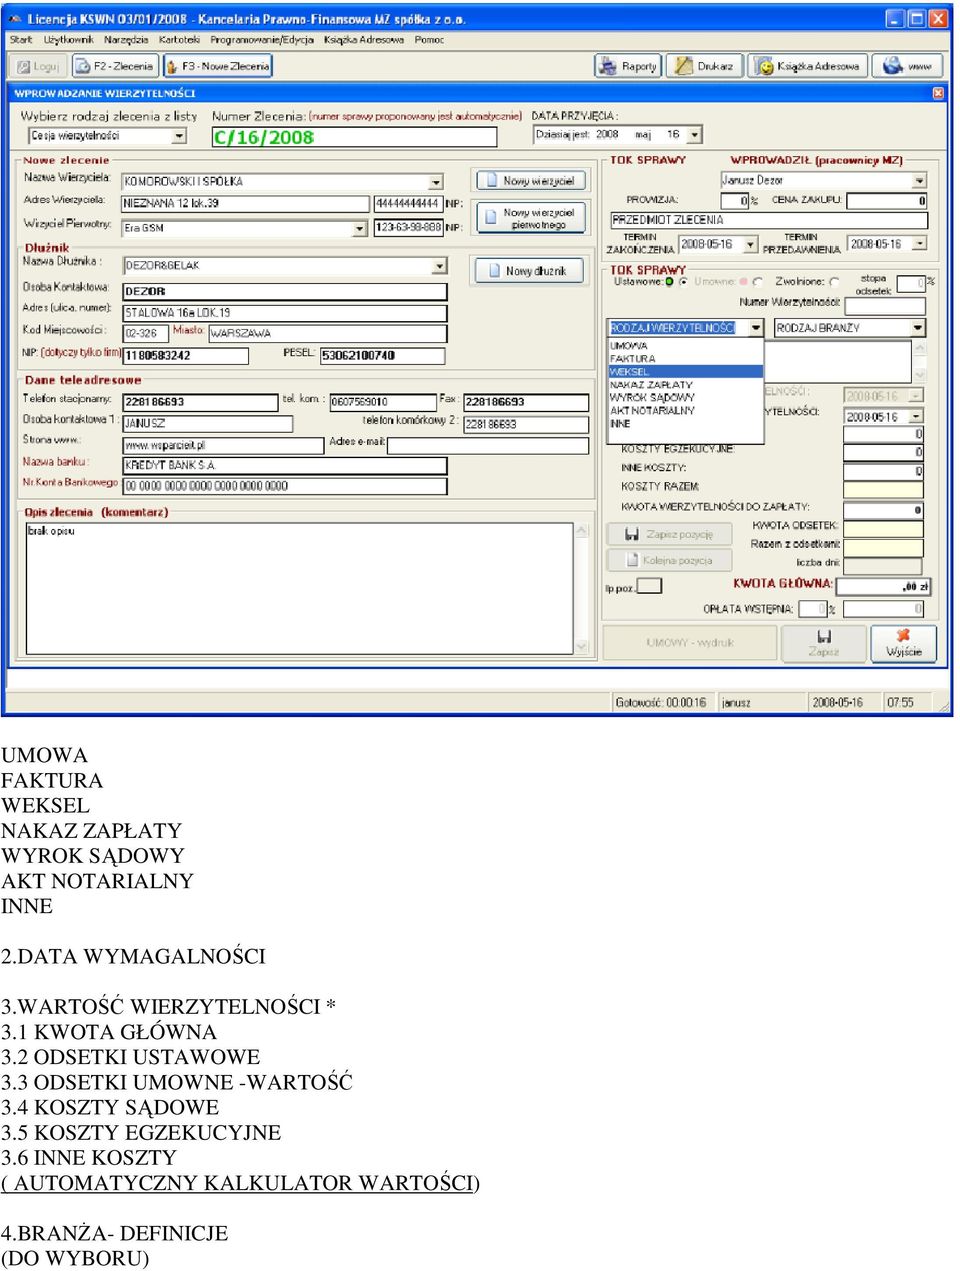The height and width of the screenshot is (1271, 960).
Task: Open the Raporty toolbar button
Action: click(x=628, y=66)
